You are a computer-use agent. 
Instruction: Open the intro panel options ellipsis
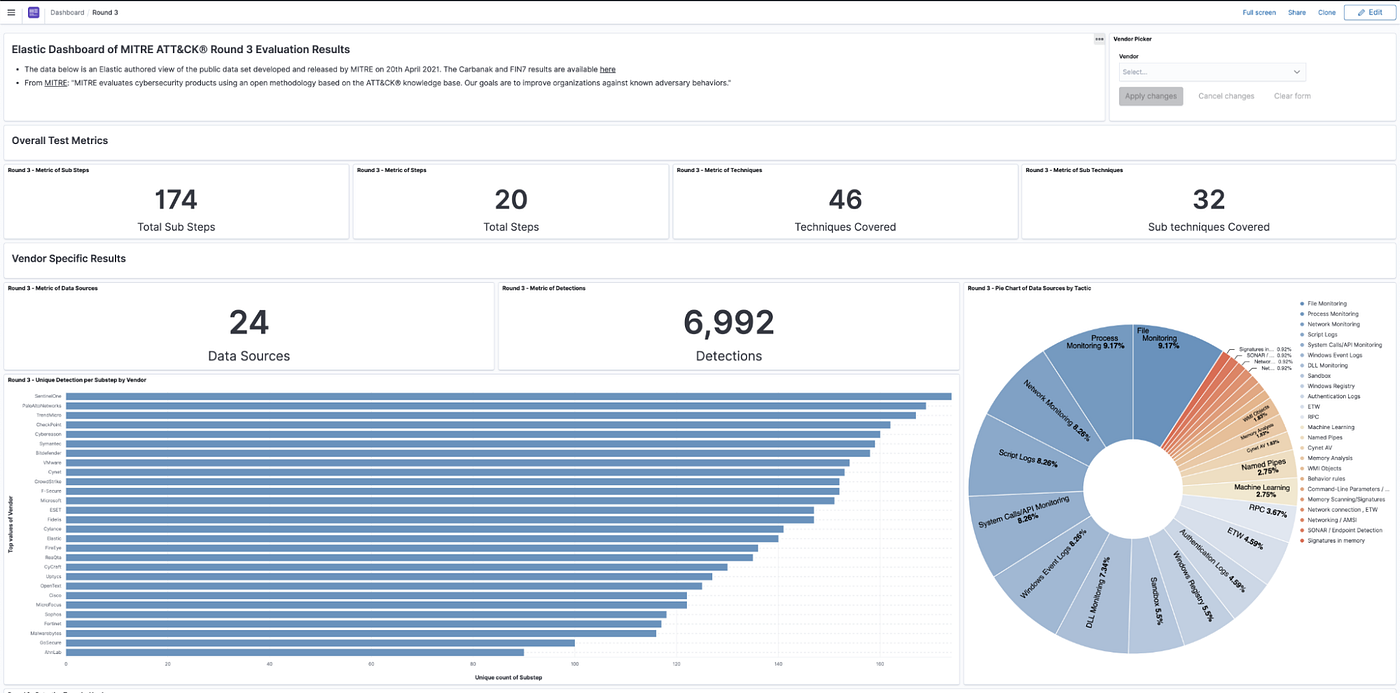tap(1099, 39)
